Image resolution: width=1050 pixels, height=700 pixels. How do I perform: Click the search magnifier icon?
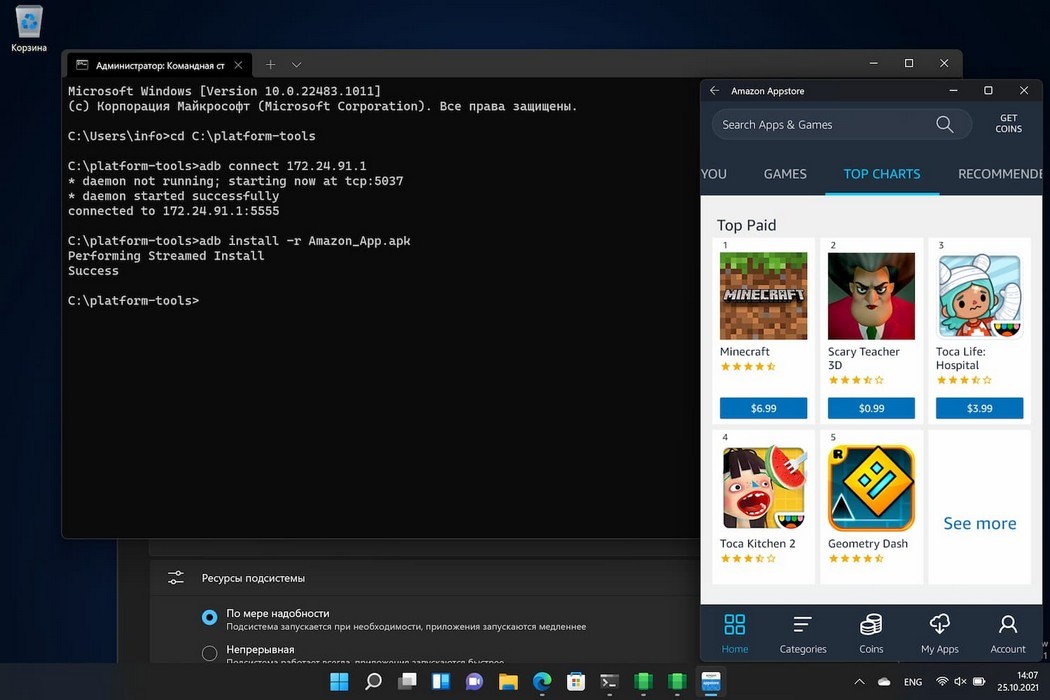944,124
